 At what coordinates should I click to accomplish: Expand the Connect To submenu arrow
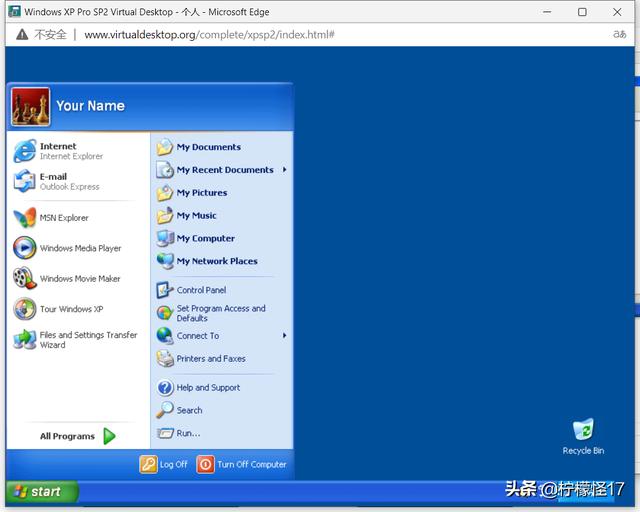click(284, 336)
